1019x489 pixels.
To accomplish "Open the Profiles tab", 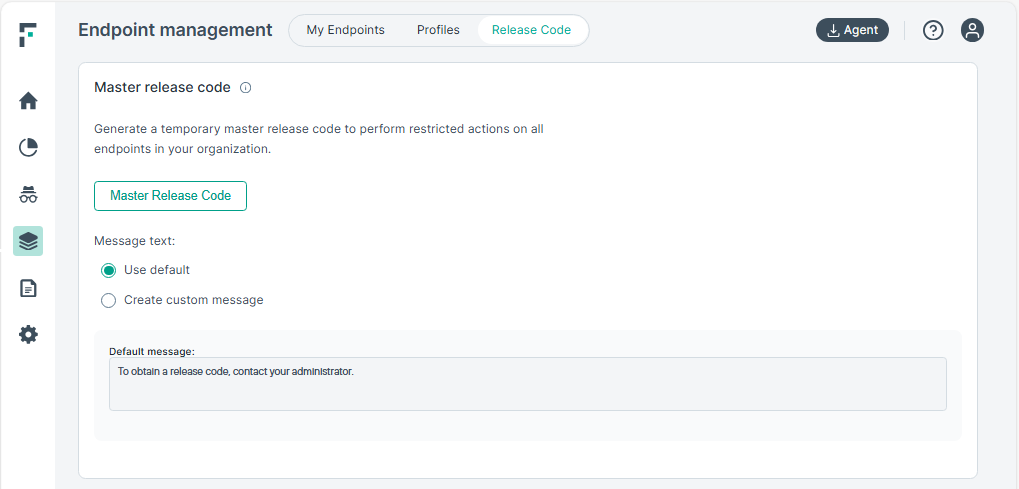I will pos(438,30).
